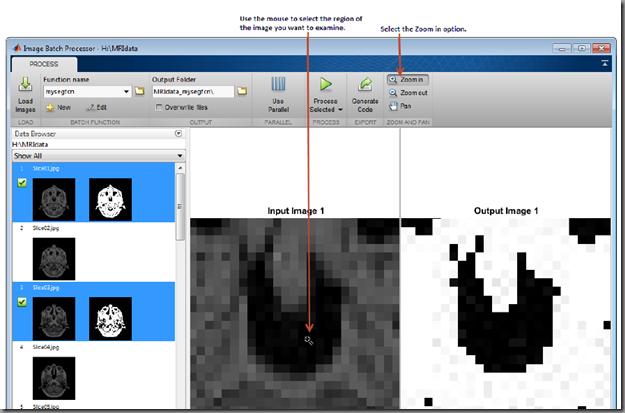Click Slice02.jpg file name
The width and height of the screenshot is (625, 413).
[x=46, y=228]
